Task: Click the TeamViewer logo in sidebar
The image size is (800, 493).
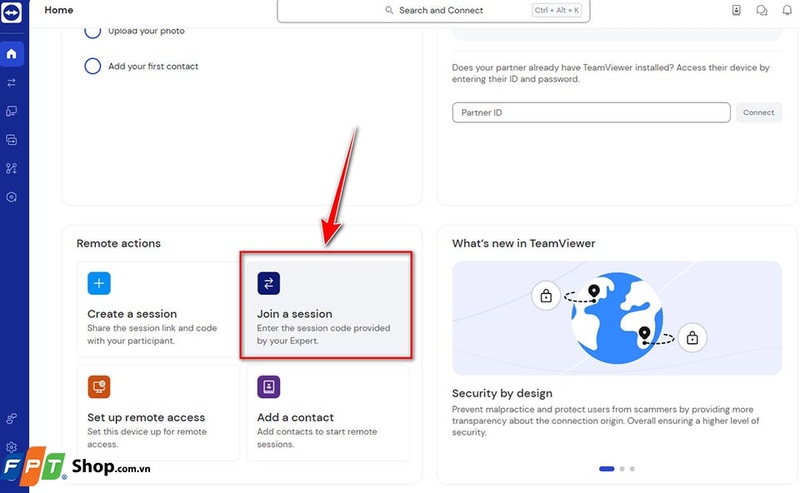Action: pyautogui.click(x=12, y=13)
